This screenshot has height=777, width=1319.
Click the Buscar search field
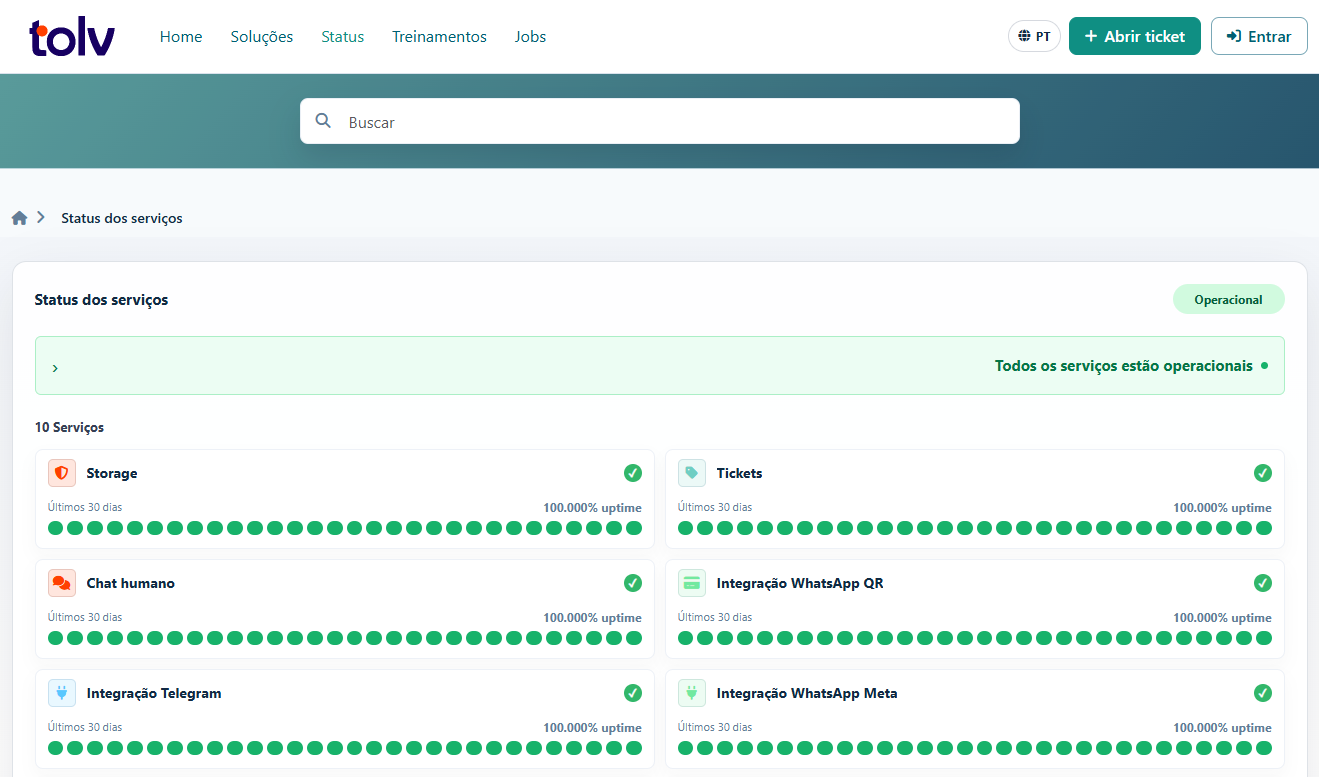(x=660, y=121)
